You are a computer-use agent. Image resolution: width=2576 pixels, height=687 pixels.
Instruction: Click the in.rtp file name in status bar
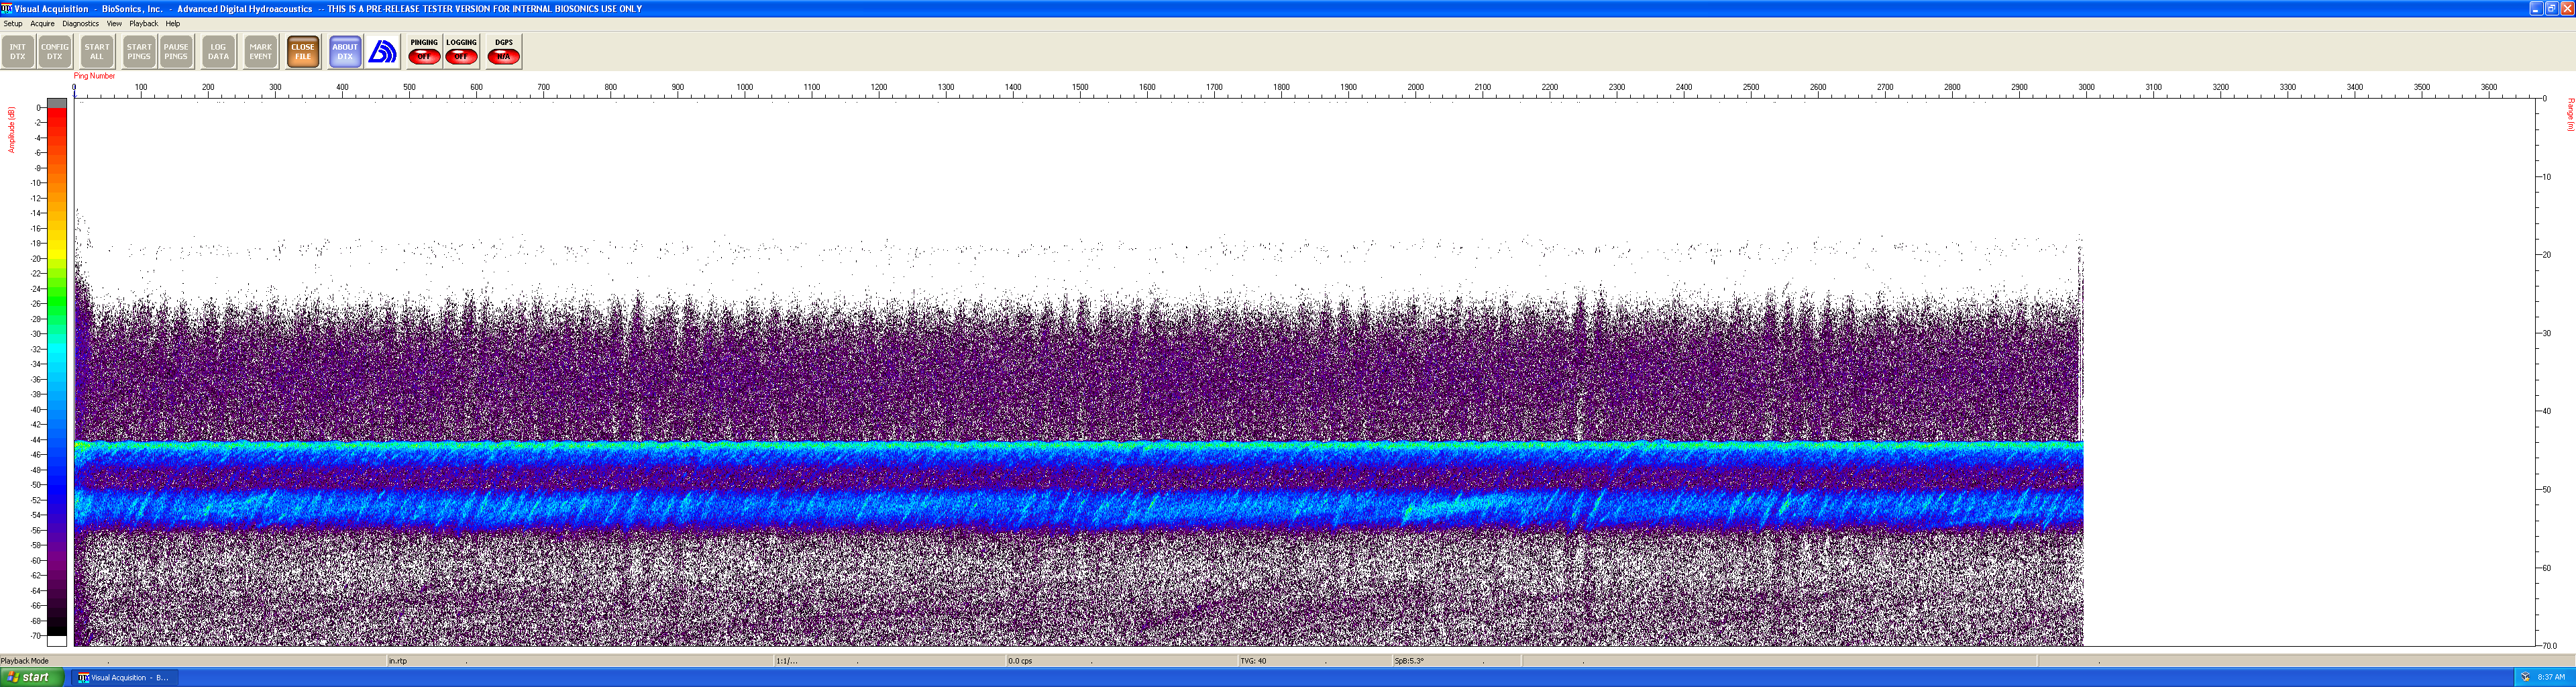(398, 661)
